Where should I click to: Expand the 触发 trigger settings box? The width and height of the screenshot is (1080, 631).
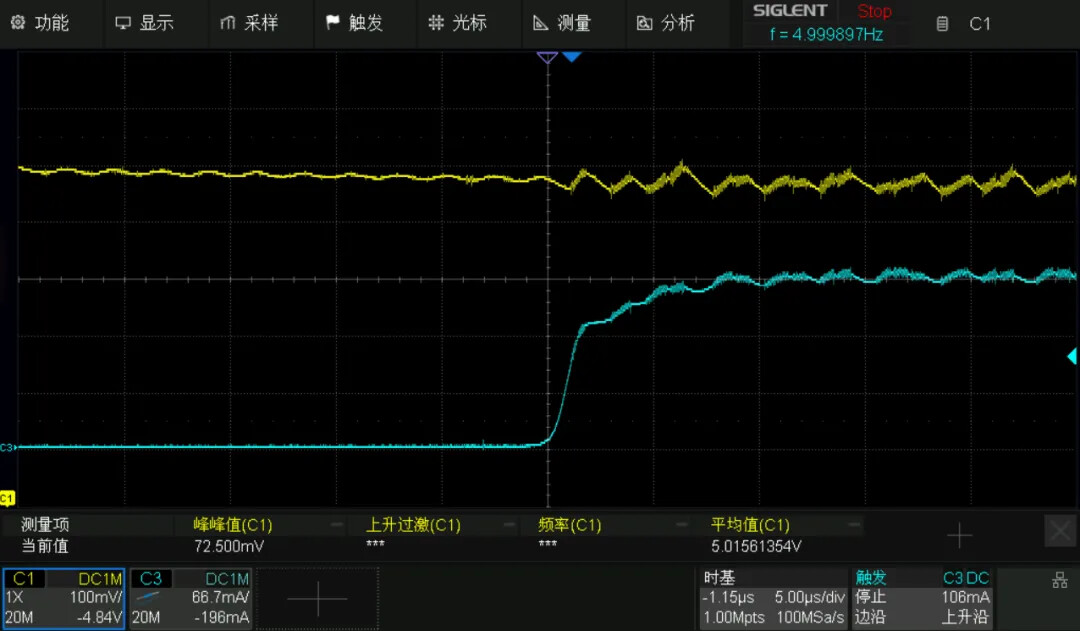[x=921, y=598]
